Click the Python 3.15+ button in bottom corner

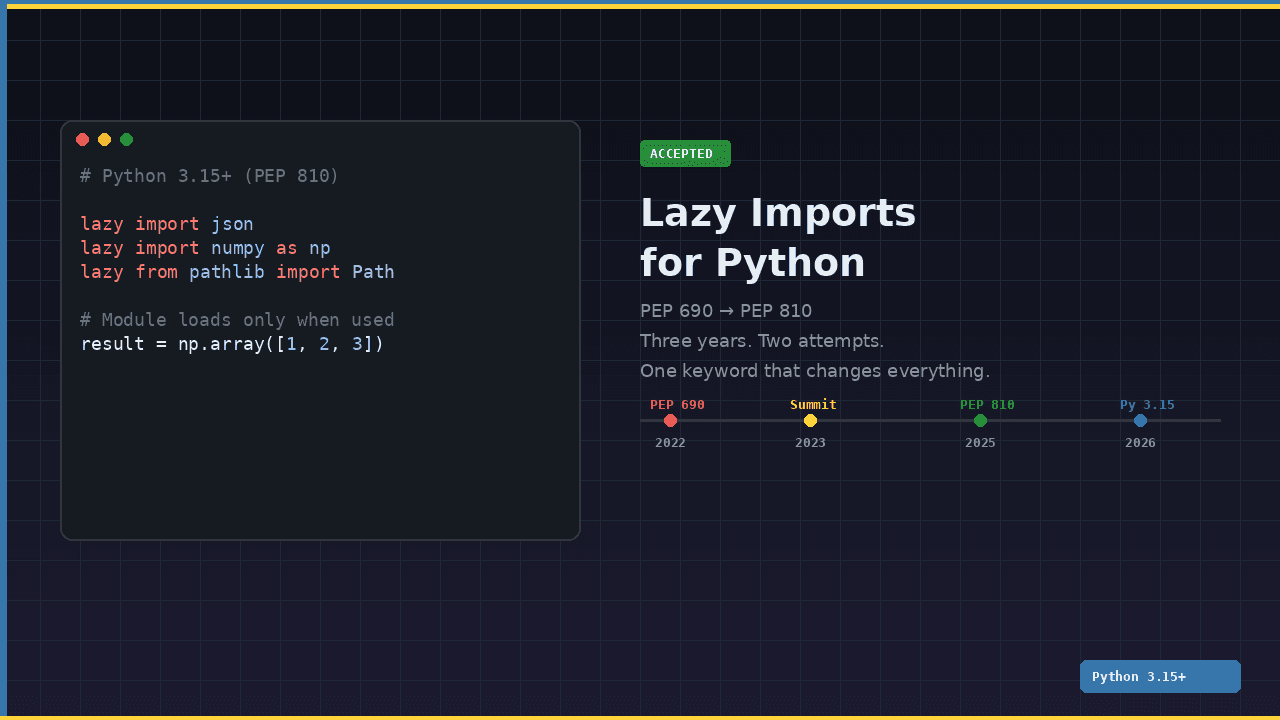tap(1160, 676)
